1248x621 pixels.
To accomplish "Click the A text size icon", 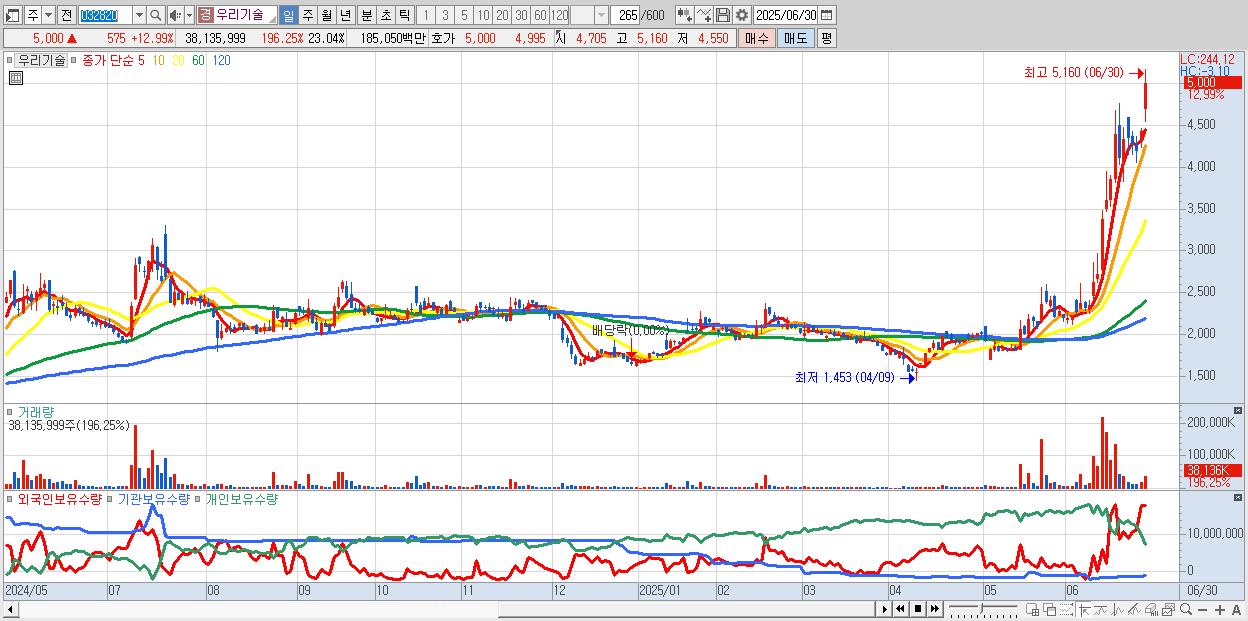I will 1236,609.
